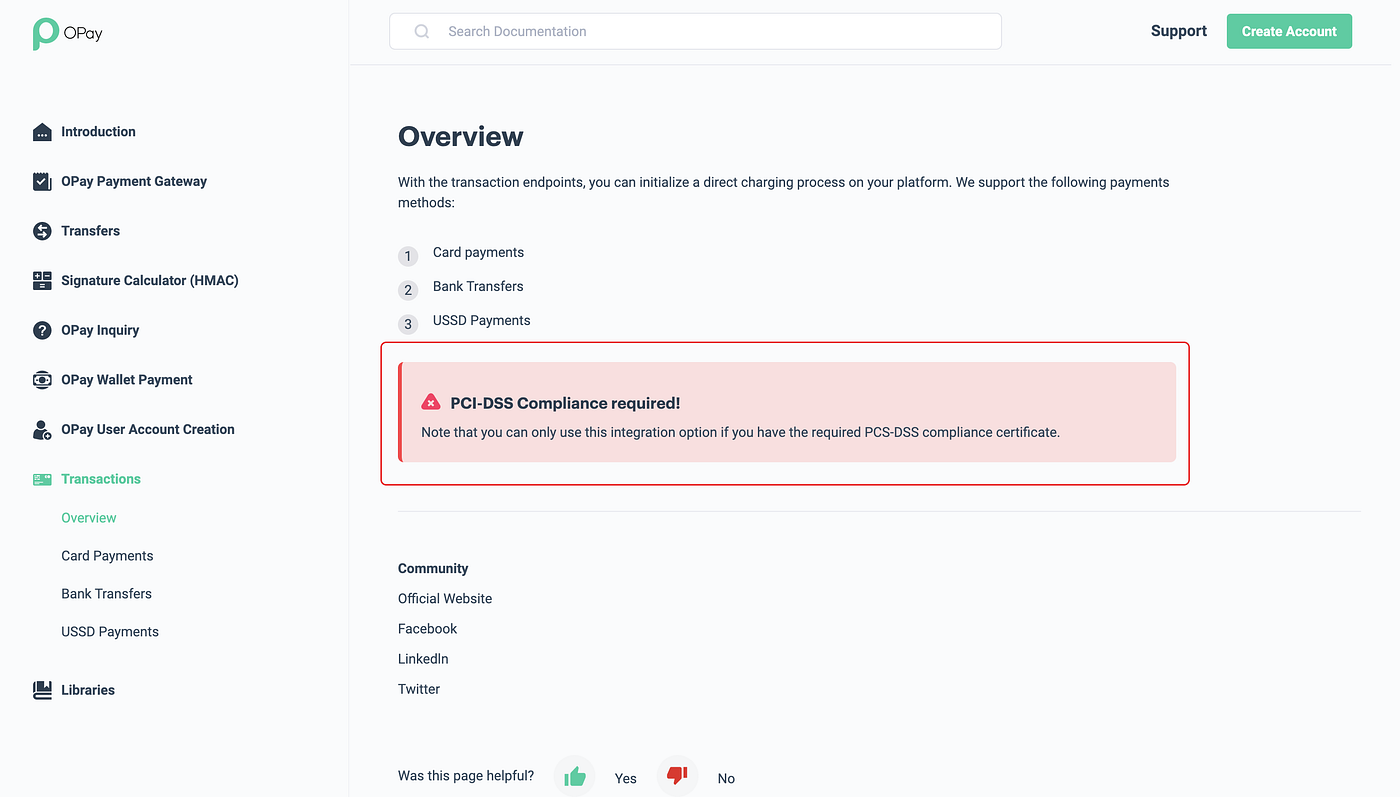Image resolution: width=1400 pixels, height=797 pixels.
Task: Click the OPay Payment Gateway calendar icon
Action: 42,181
